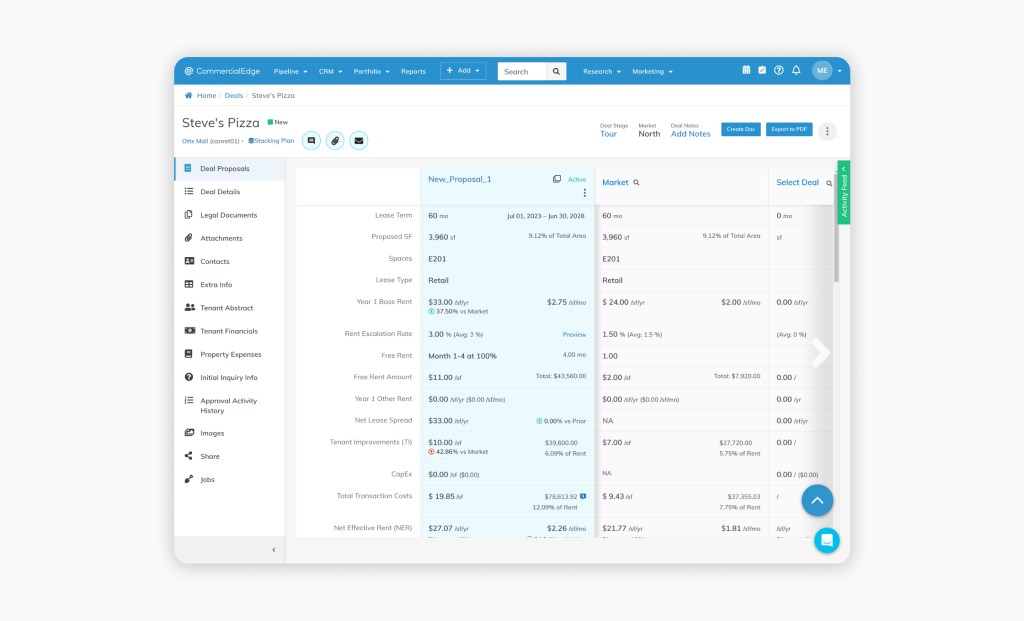Image resolution: width=1024 pixels, height=621 pixels.
Task: Open the Share sidebar item
Action: click(x=229, y=456)
